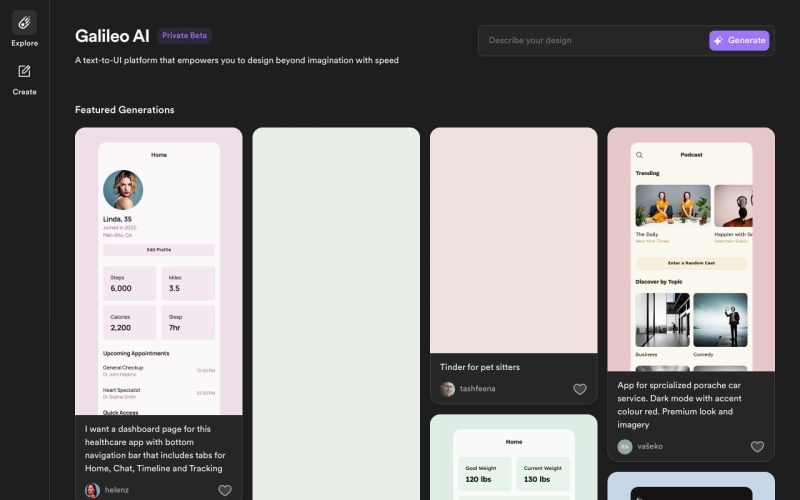Click Linda's profile photo in preview
800x500 pixels.
123,190
